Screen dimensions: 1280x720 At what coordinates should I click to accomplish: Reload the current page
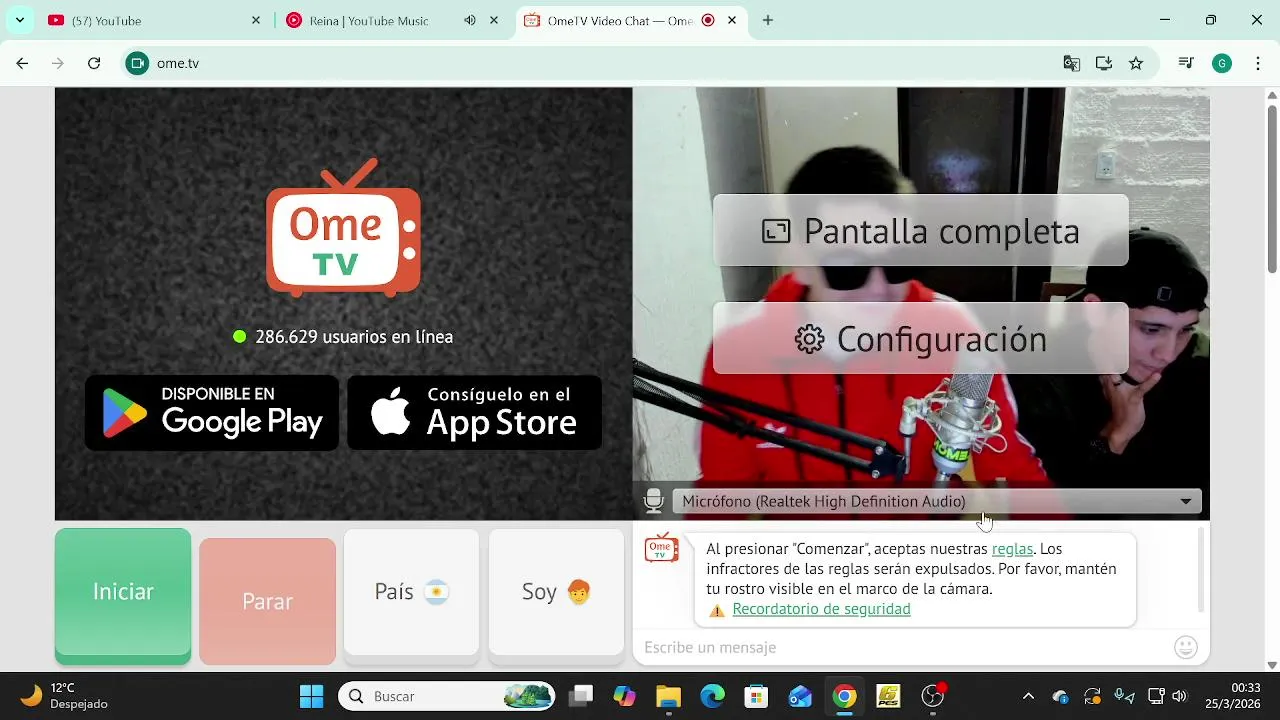pos(94,63)
